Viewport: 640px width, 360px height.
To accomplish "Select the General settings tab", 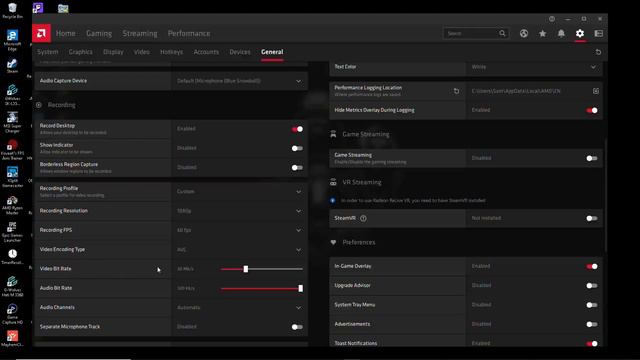I will [272, 52].
